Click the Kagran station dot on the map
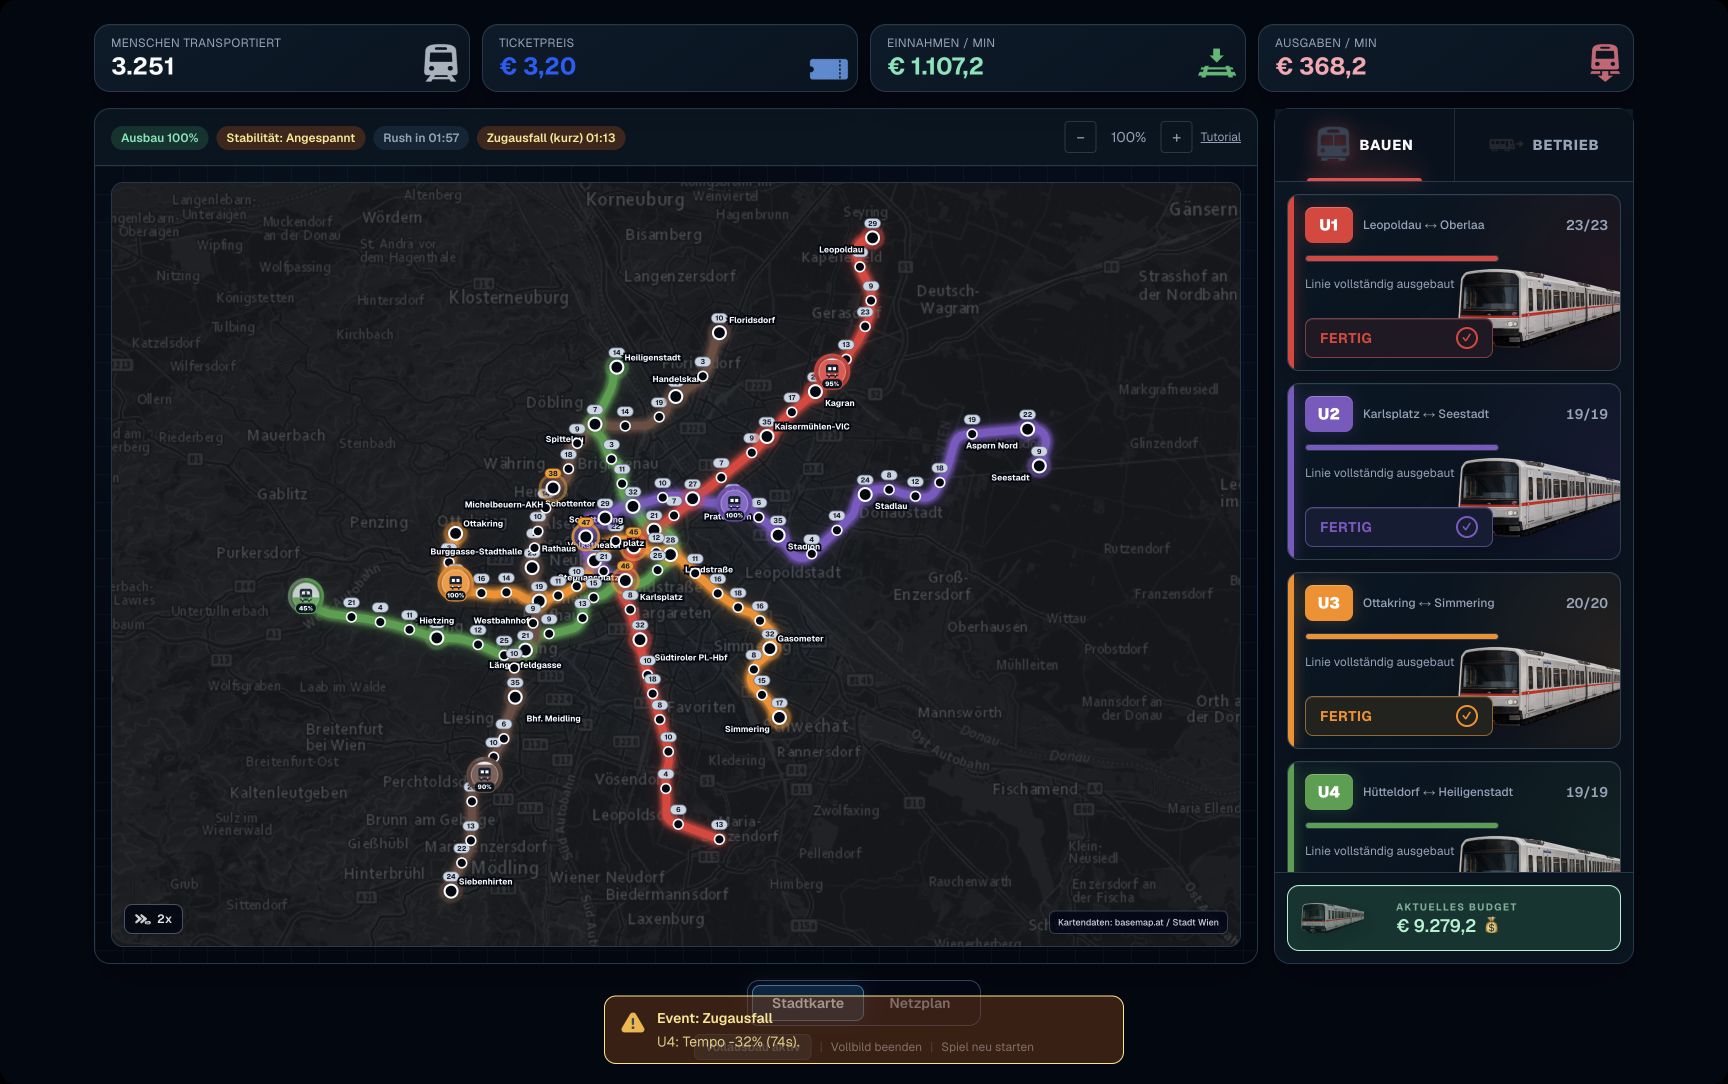Viewport: 1728px width, 1084px height. 815,391
